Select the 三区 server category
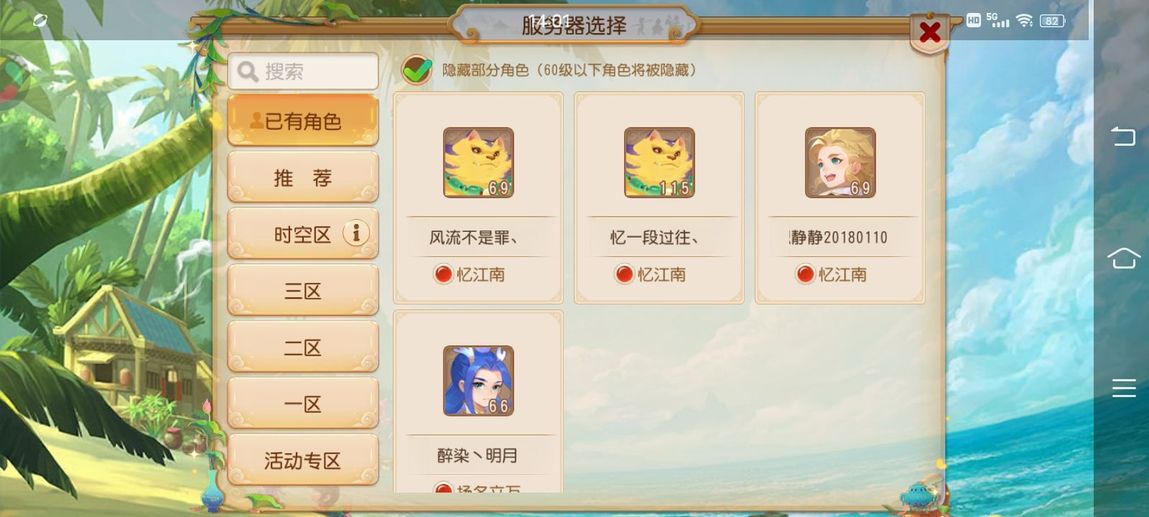 pyautogui.click(x=303, y=290)
